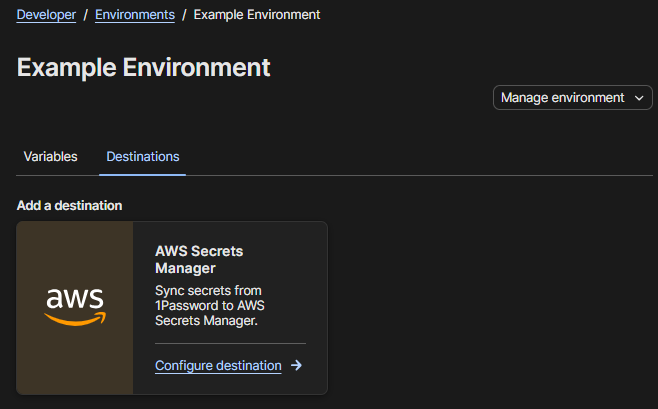Screen dimensions: 658x409
Task: Click the AWS Secrets Manager card title
Action: 199,259
